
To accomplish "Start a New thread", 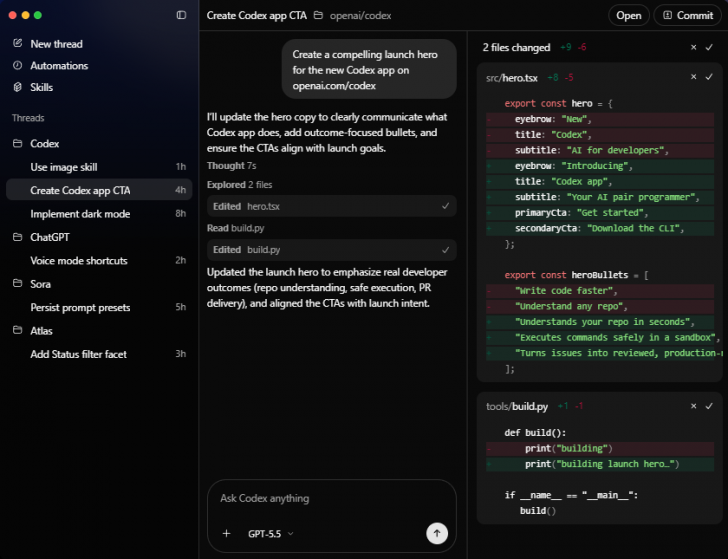I will point(56,44).
